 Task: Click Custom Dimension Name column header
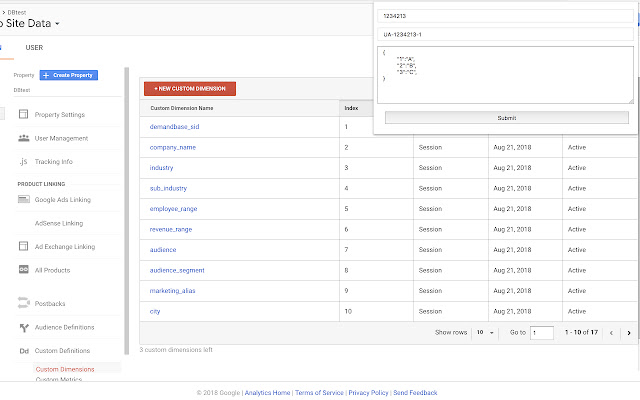click(182, 108)
